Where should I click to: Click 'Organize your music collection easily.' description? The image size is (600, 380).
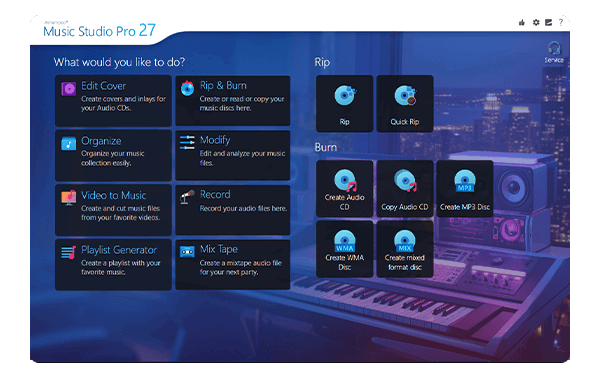(112, 158)
